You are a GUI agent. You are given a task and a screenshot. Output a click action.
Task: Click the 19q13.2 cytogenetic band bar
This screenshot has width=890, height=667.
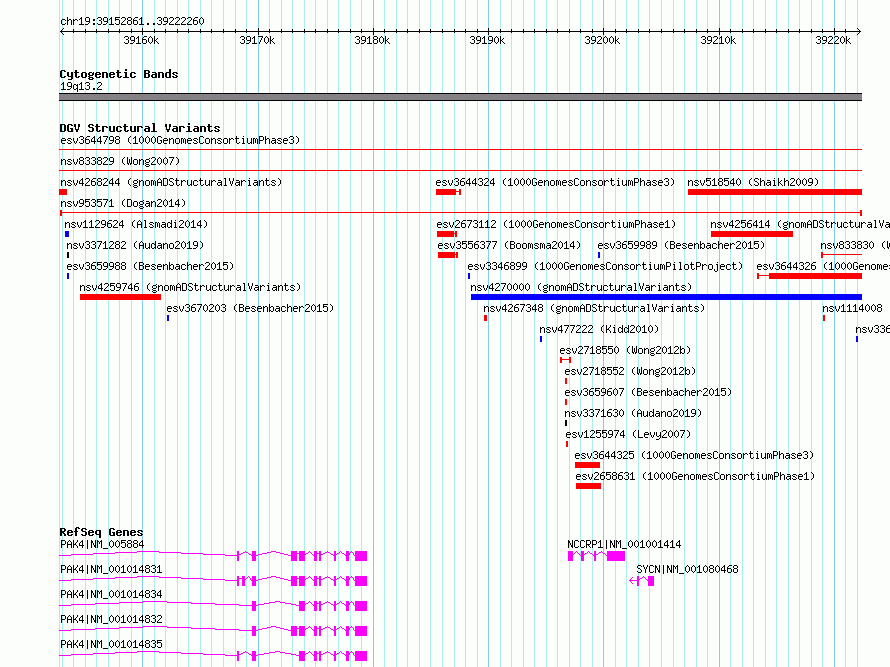(x=460, y=97)
